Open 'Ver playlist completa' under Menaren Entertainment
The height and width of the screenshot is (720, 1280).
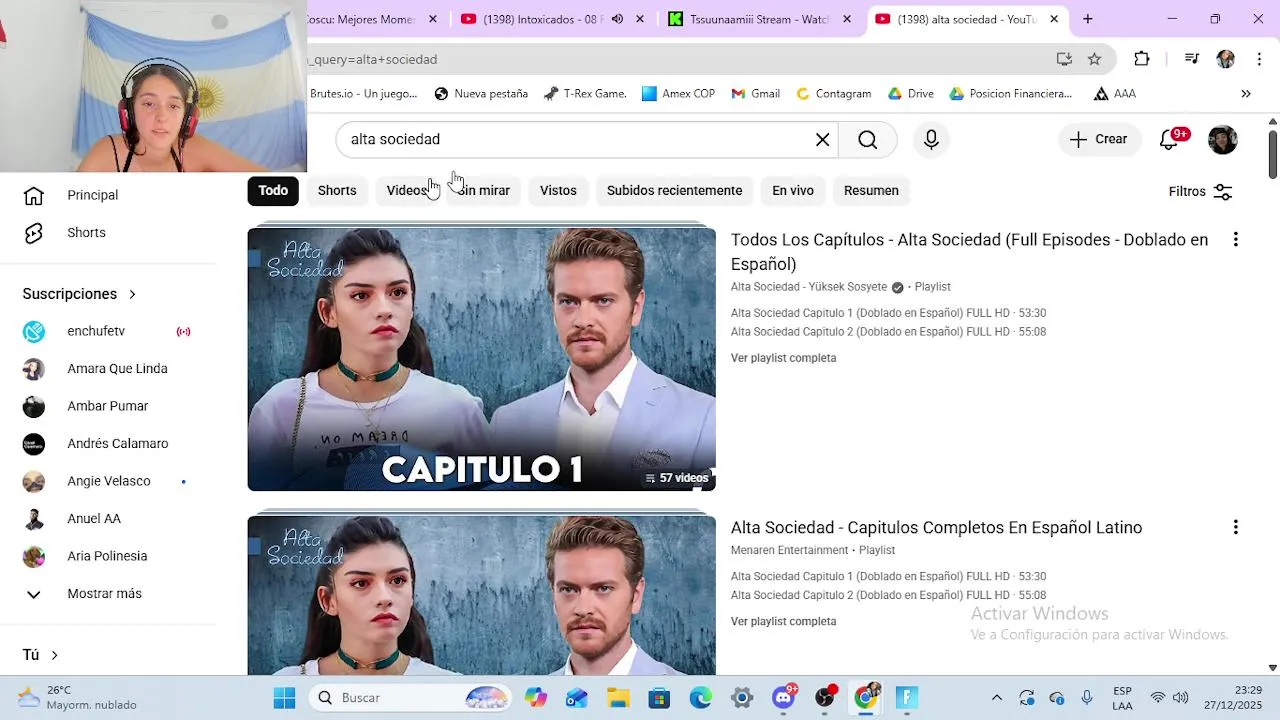point(783,622)
